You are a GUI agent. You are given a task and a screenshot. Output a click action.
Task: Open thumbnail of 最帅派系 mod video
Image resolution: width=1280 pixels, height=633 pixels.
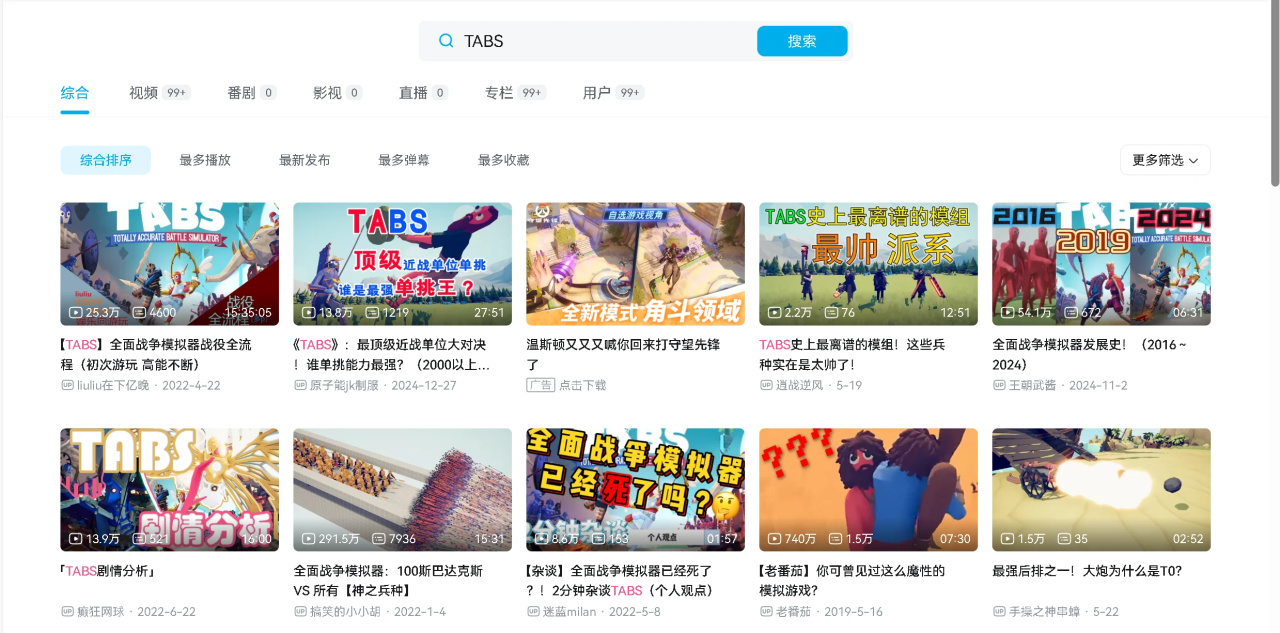869,264
